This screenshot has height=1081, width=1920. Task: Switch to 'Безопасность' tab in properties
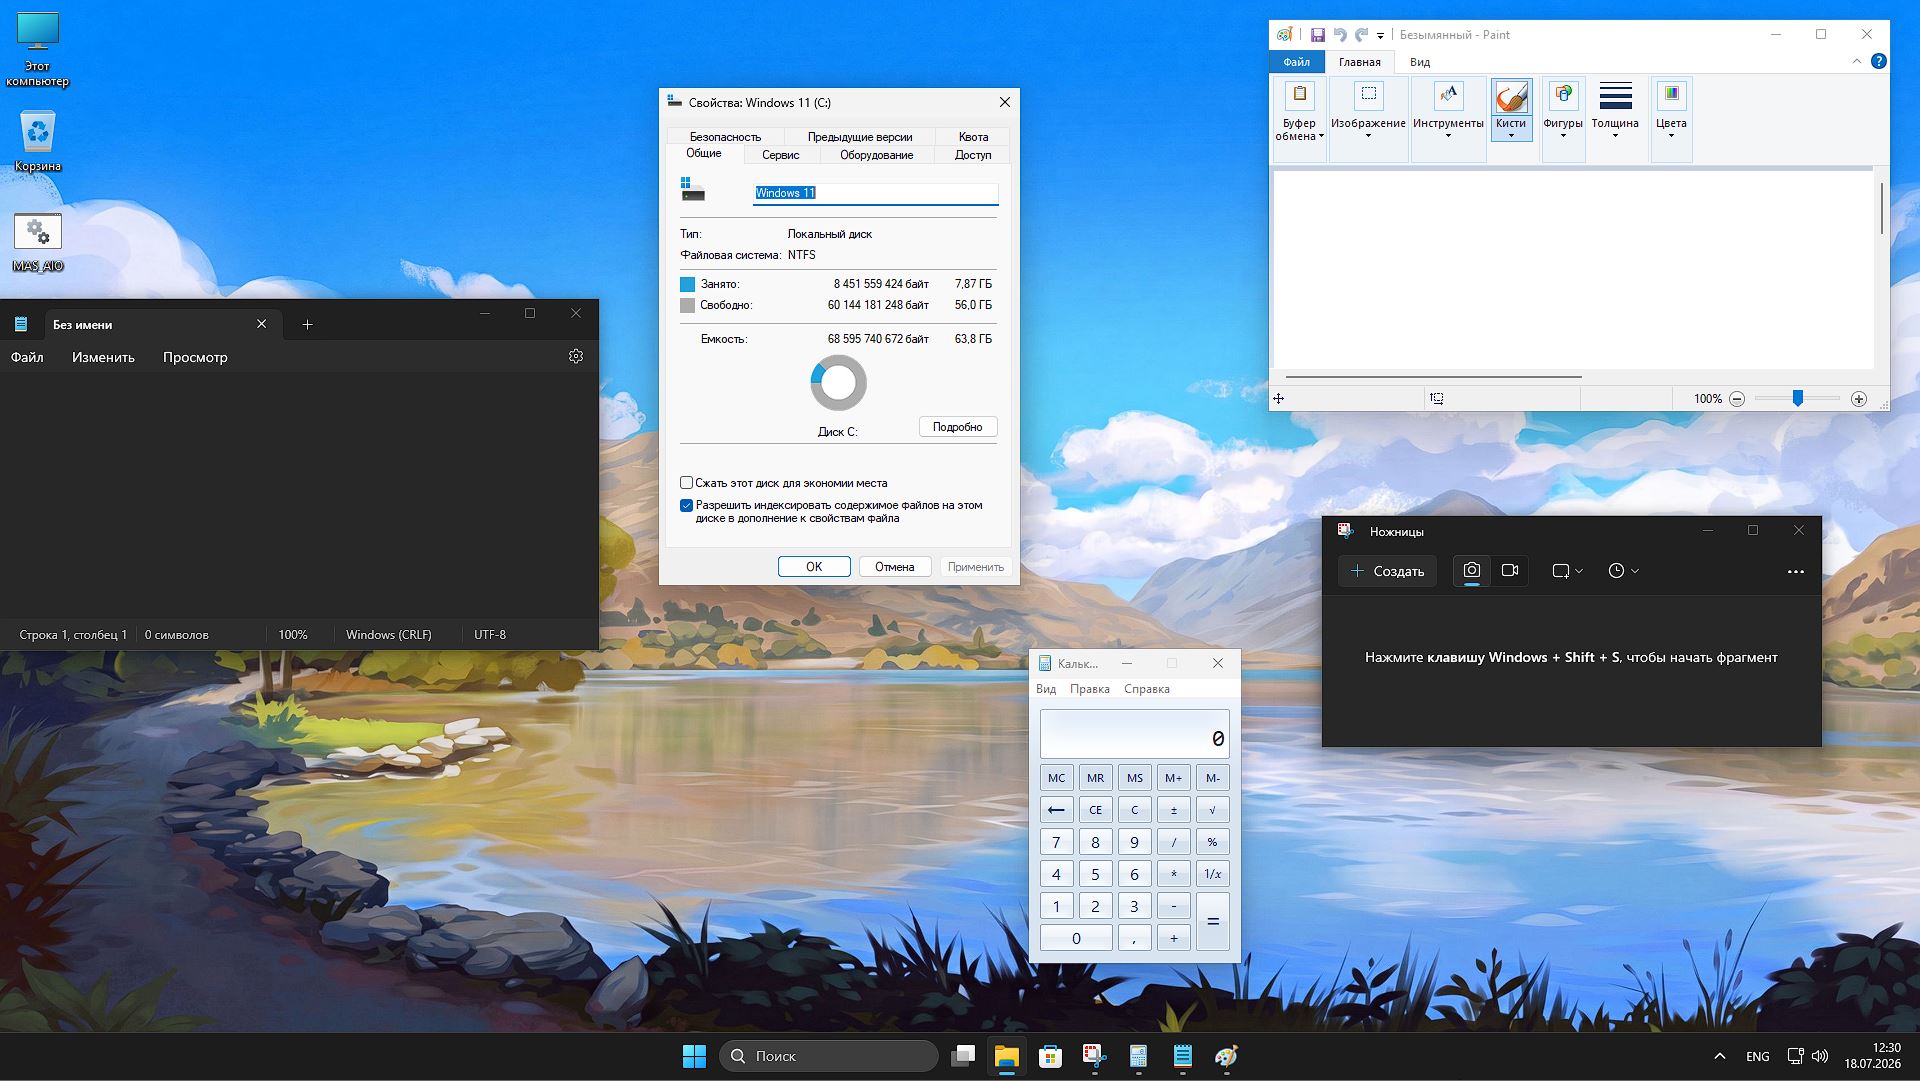click(x=725, y=137)
